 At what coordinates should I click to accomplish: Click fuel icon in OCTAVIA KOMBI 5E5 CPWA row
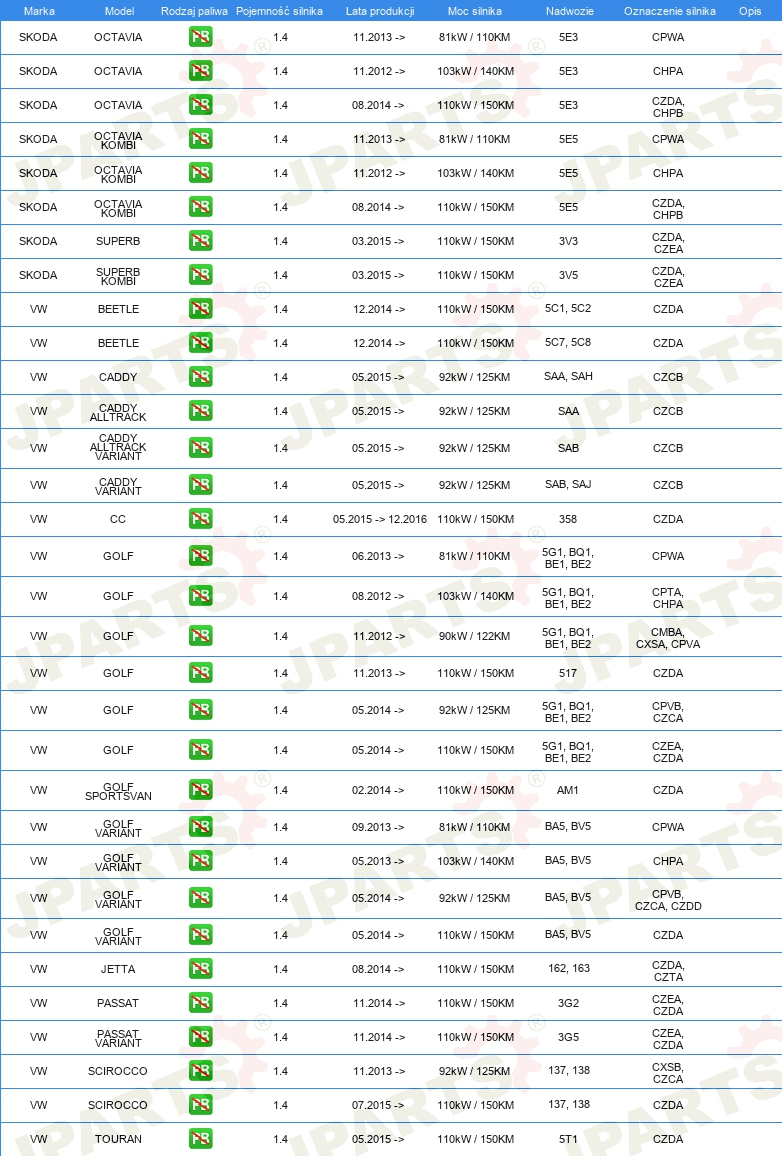pos(200,139)
